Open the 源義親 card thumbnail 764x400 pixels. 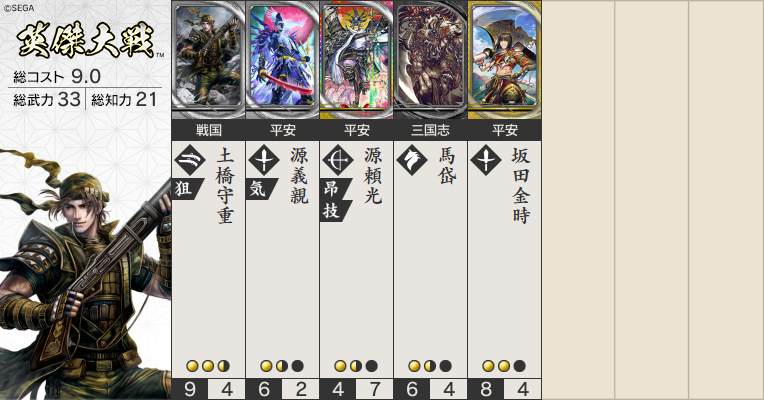[283, 59]
